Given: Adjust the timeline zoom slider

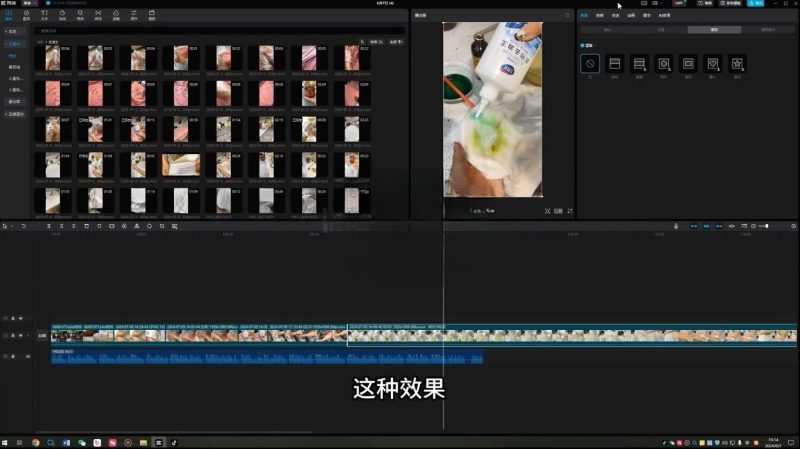Looking at the screenshot, I should 764,226.
